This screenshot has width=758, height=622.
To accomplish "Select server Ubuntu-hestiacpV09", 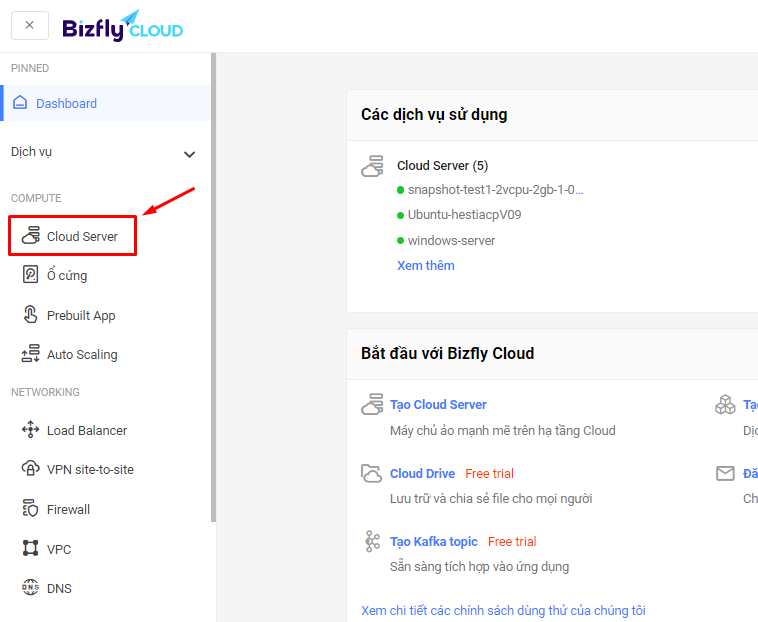I will [x=464, y=215].
